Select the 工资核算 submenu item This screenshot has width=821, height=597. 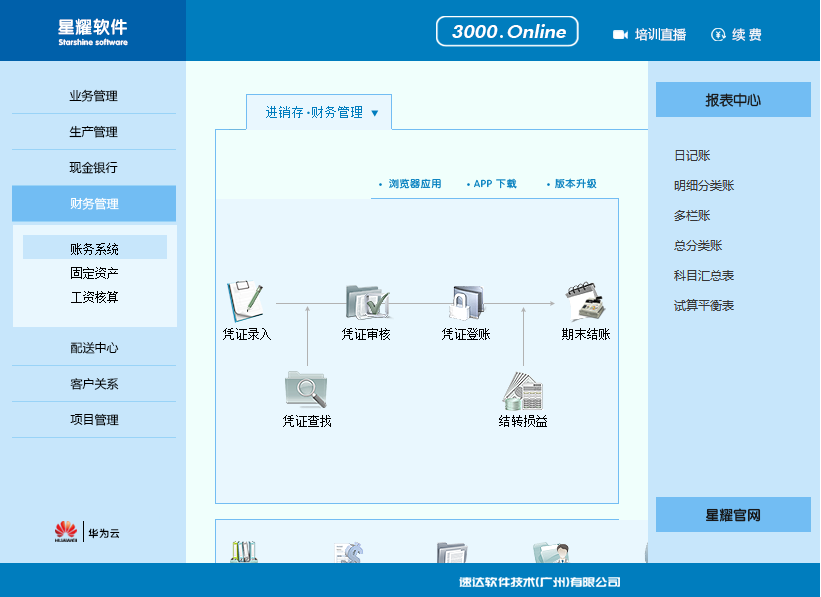click(x=94, y=297)
